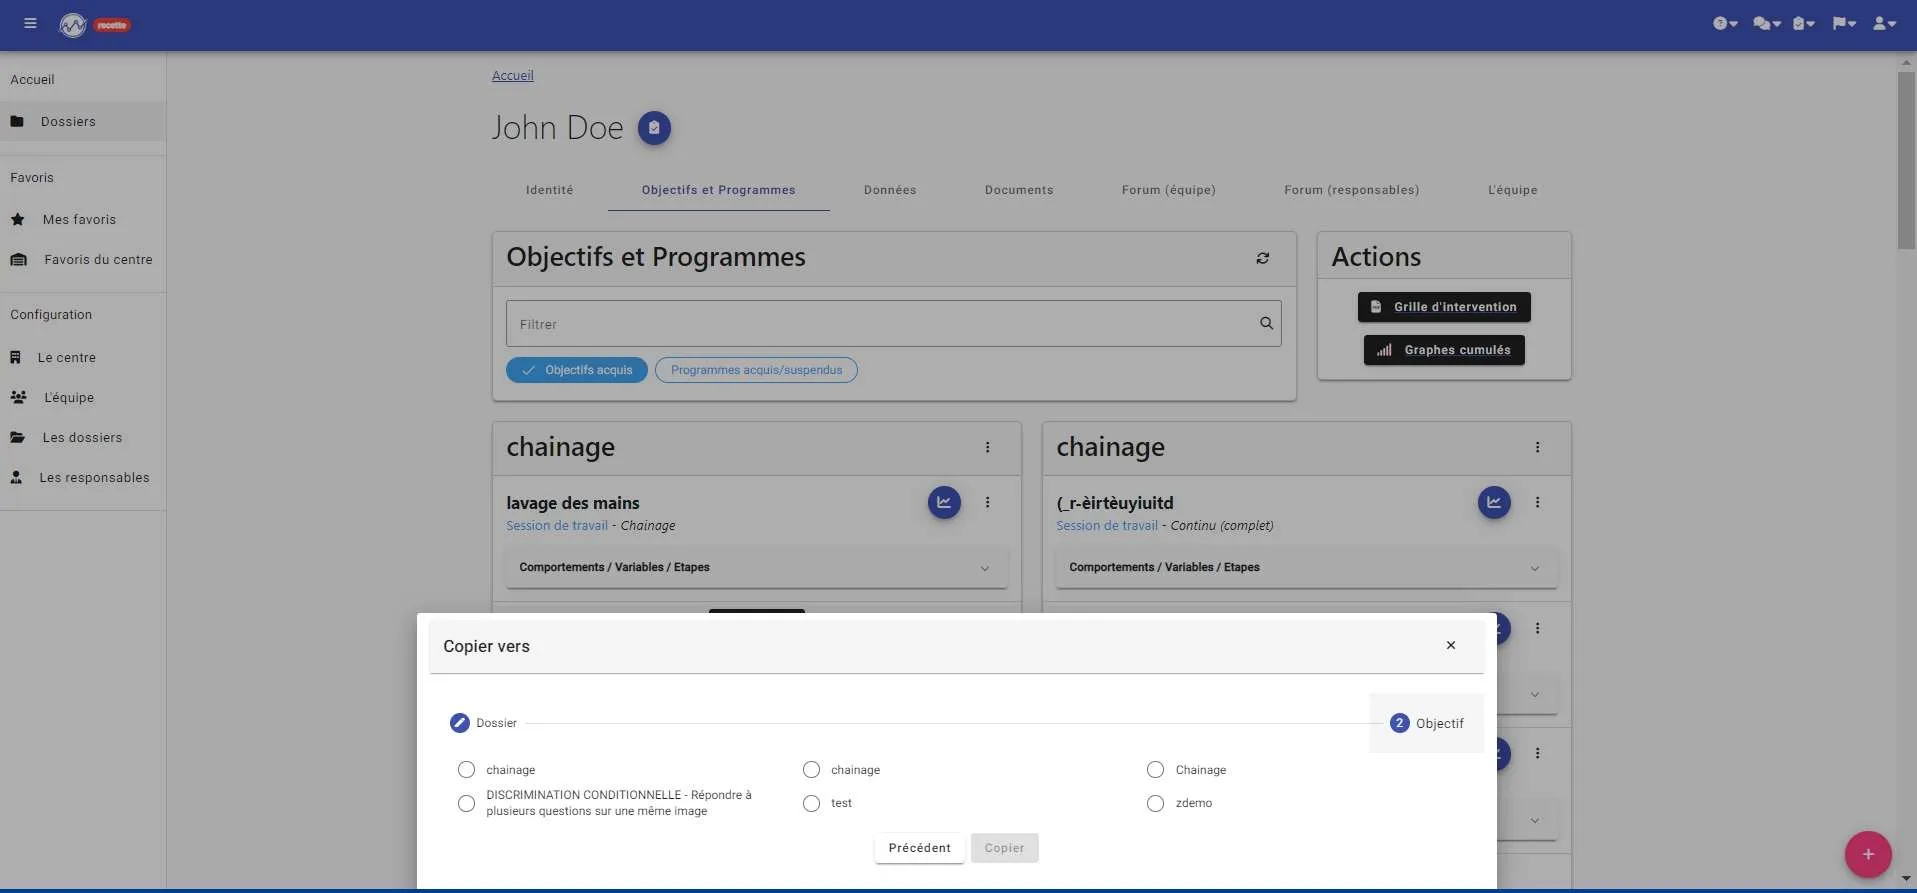Switch to the Données tab
The height and width of the screenshot is (893, 1917).
point(890,190)
